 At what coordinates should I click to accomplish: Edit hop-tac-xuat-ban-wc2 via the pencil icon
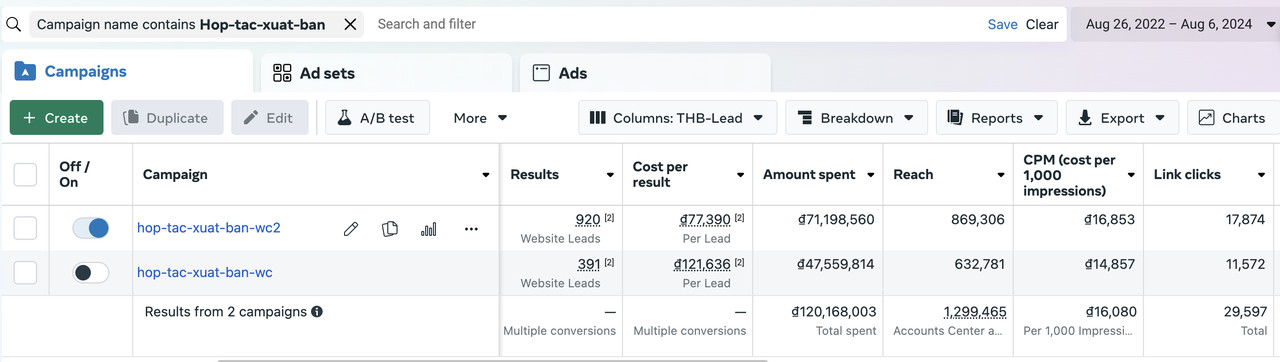pos(351,229)
